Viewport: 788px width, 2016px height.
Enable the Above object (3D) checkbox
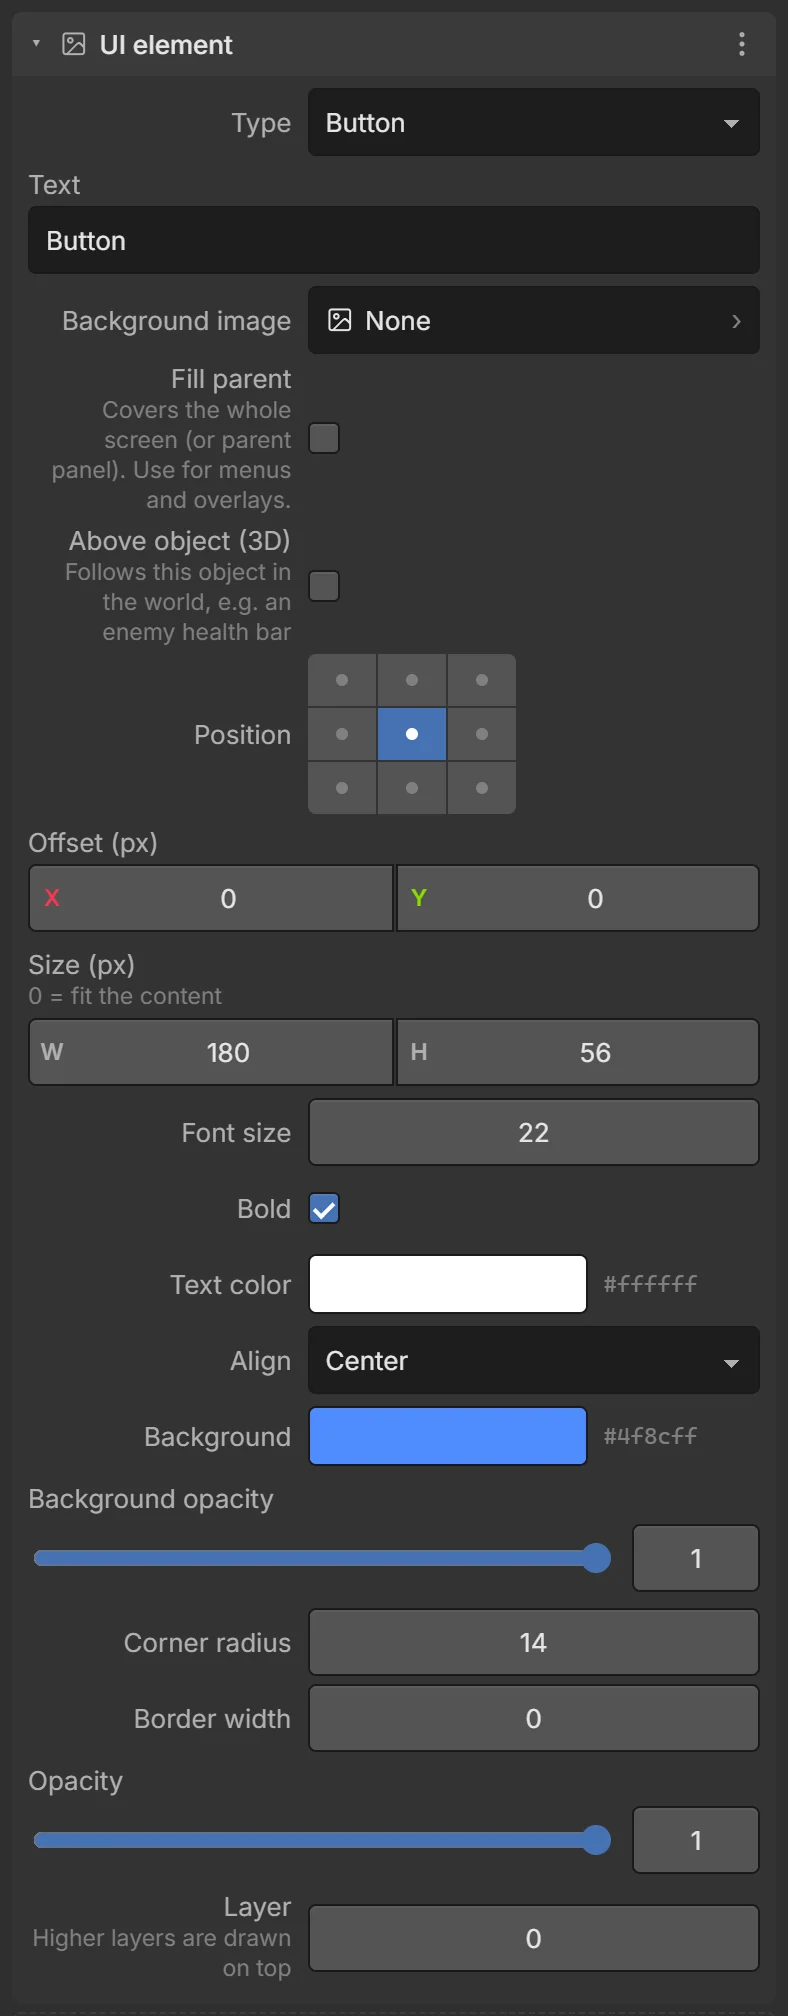(x=324, y=586)
